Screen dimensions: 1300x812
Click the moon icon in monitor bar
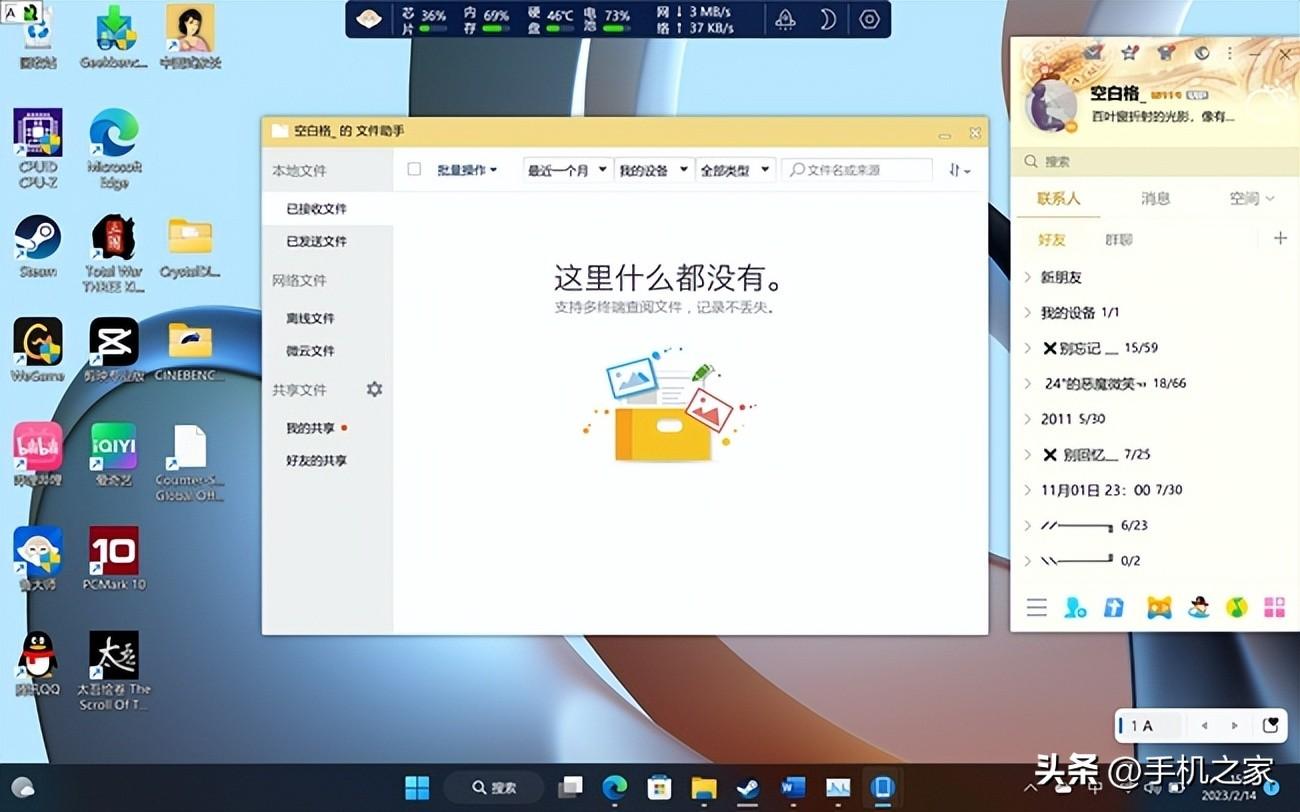point(827,19)
